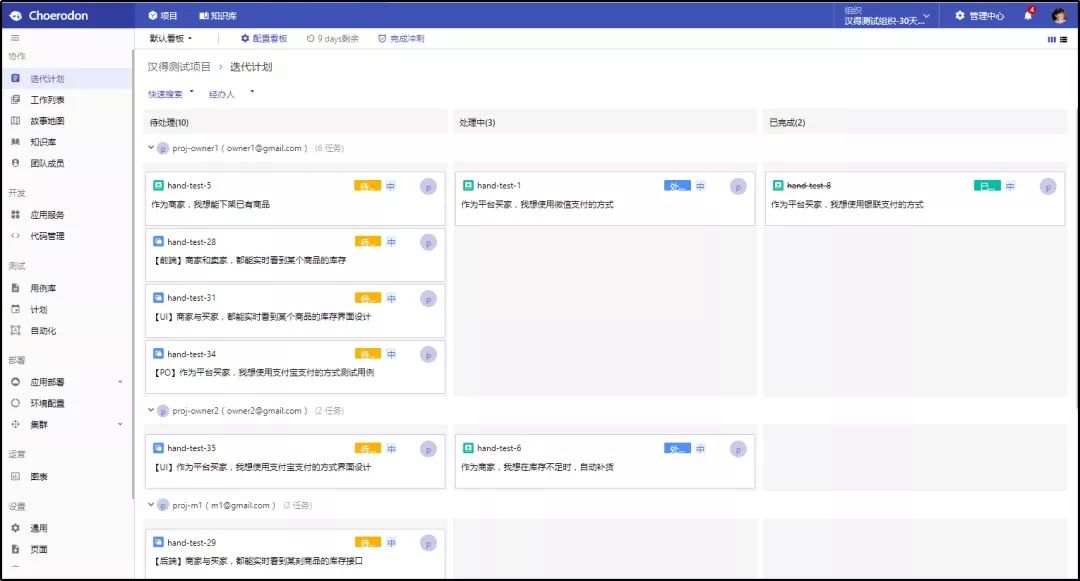Open the 默认看板 board dropdown
The image size is (1080, 581).
coord(171,38)
